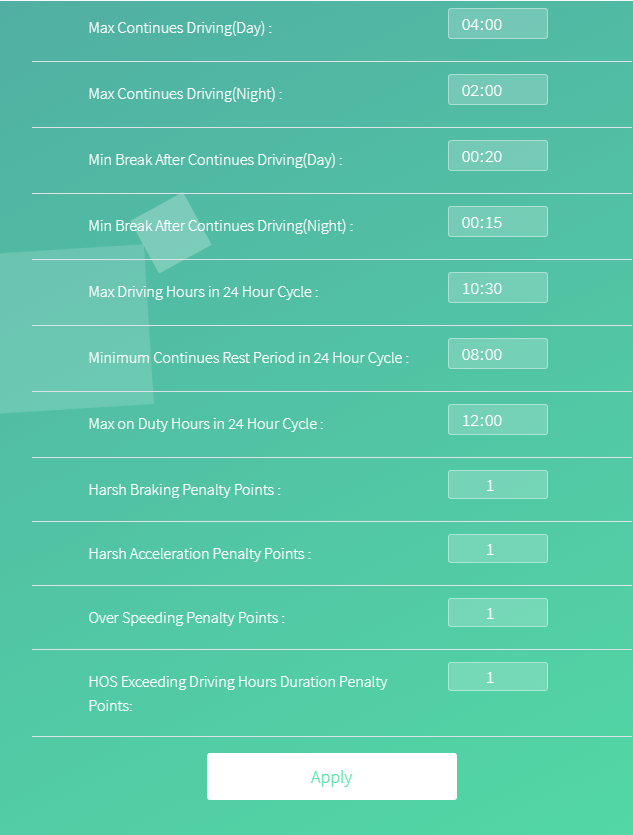
Task: Focus the Max Driving Hours in 24 Hour Cycle field
Action: (497, 288)
